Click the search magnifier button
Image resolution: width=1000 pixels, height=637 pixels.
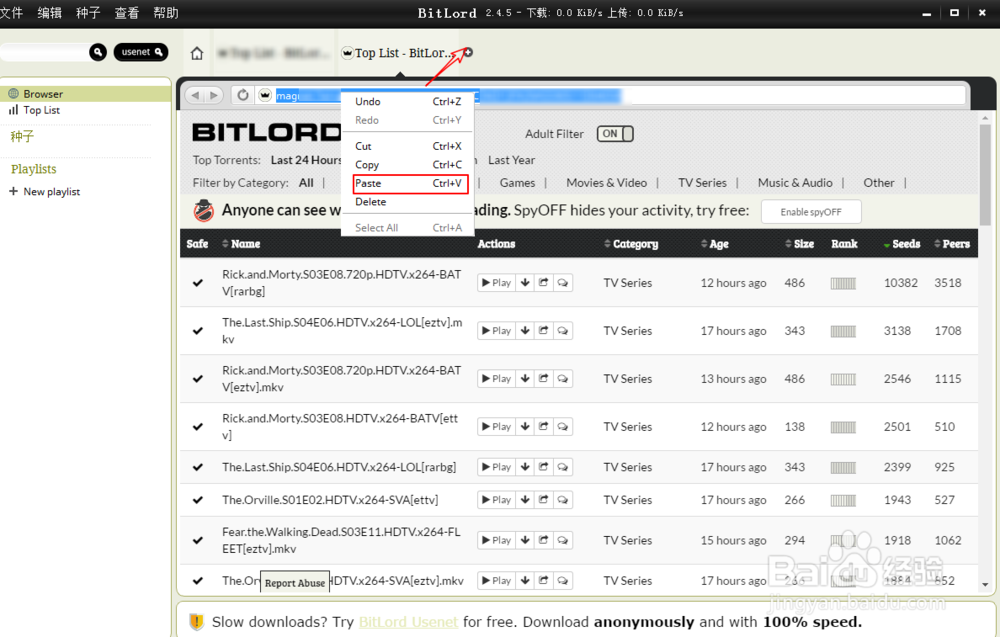(x=98, y=52)
